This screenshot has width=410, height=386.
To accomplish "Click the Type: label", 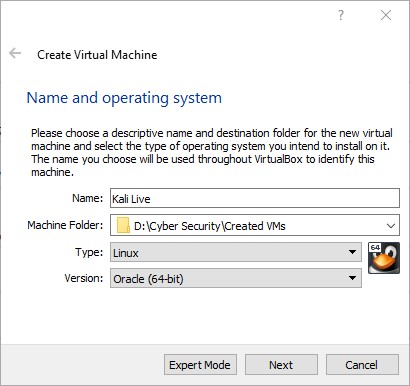I will [x=89, y=252].
